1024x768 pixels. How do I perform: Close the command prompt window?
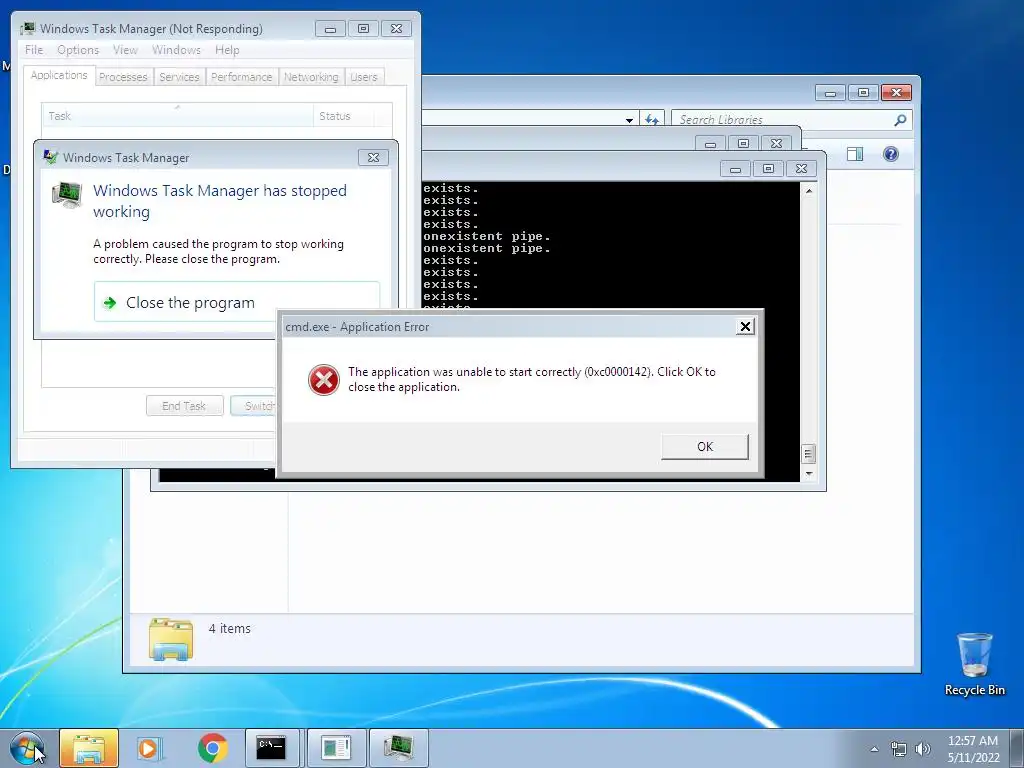[801, 168]
